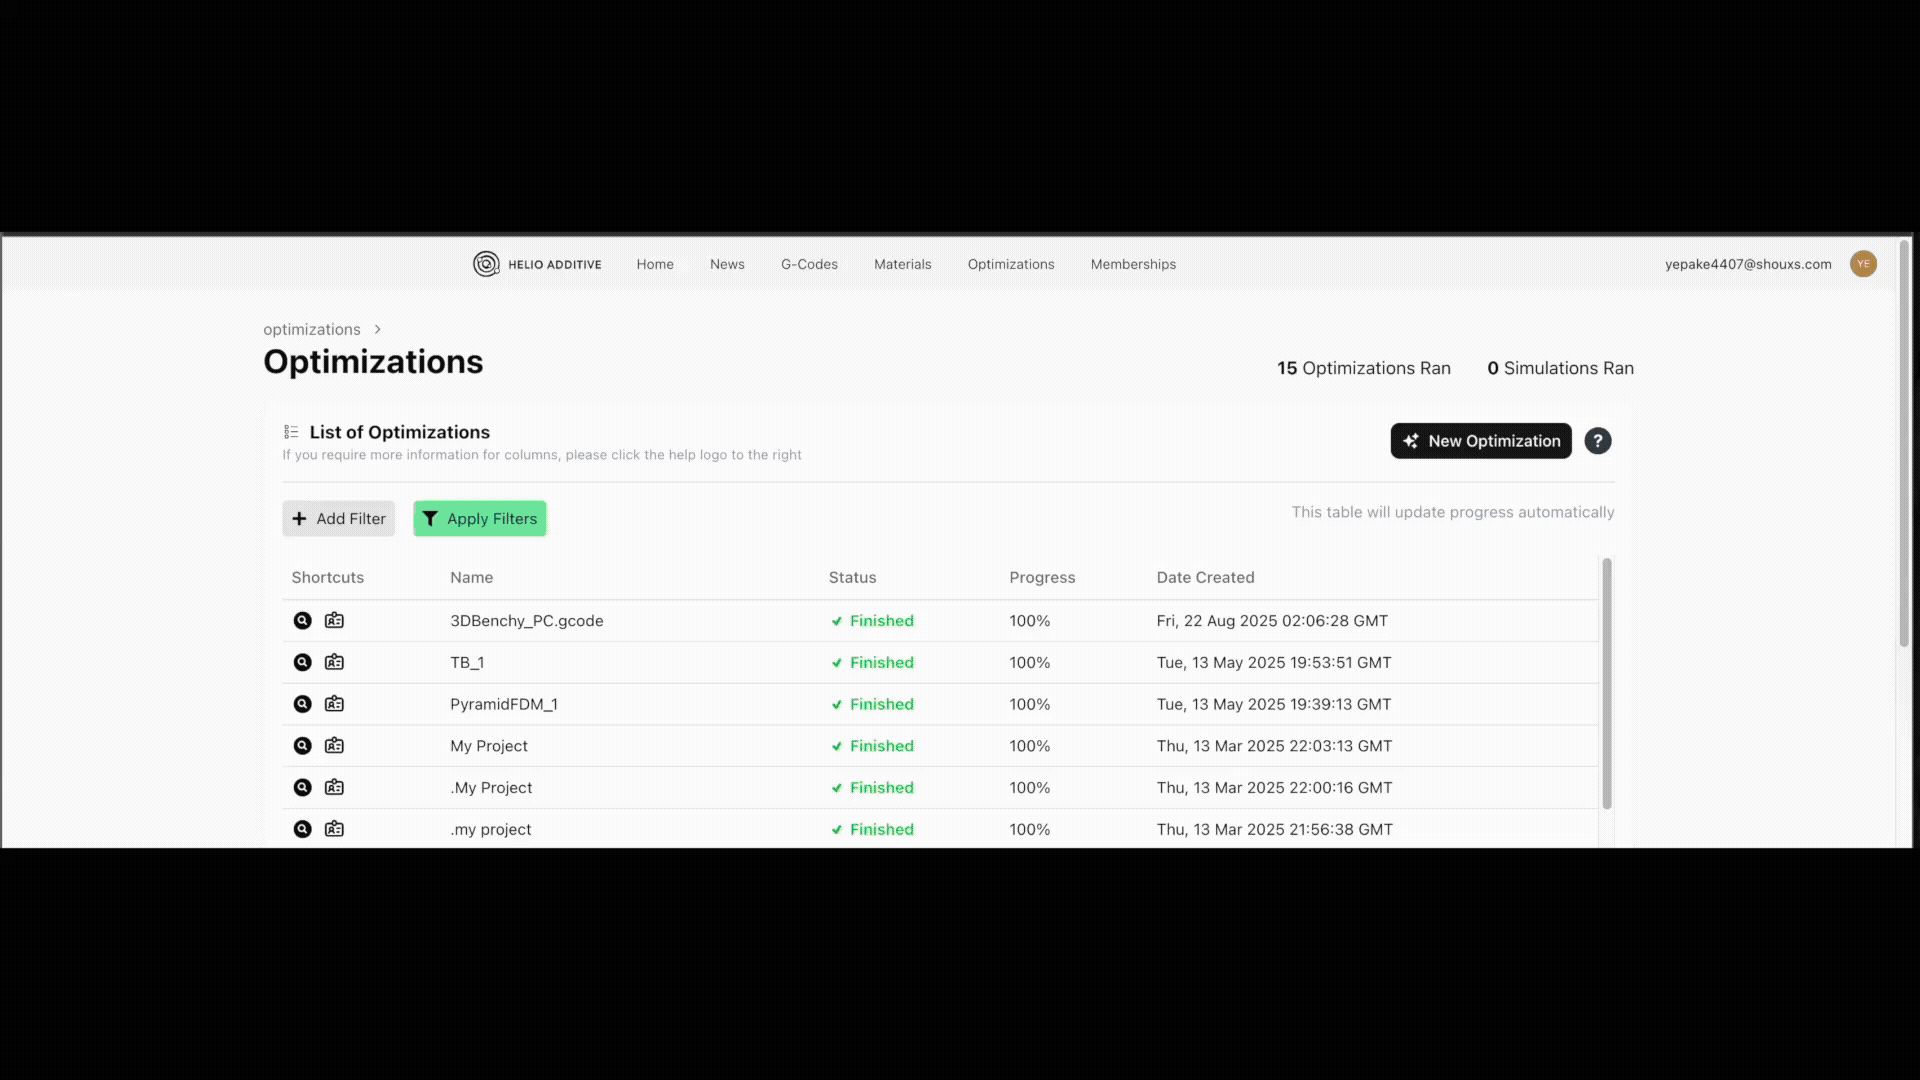The height and width of the screenshot is (1080, 1920).
Task: Click account email yepake4407@shouxs.com
Action: coord(1747,264)
